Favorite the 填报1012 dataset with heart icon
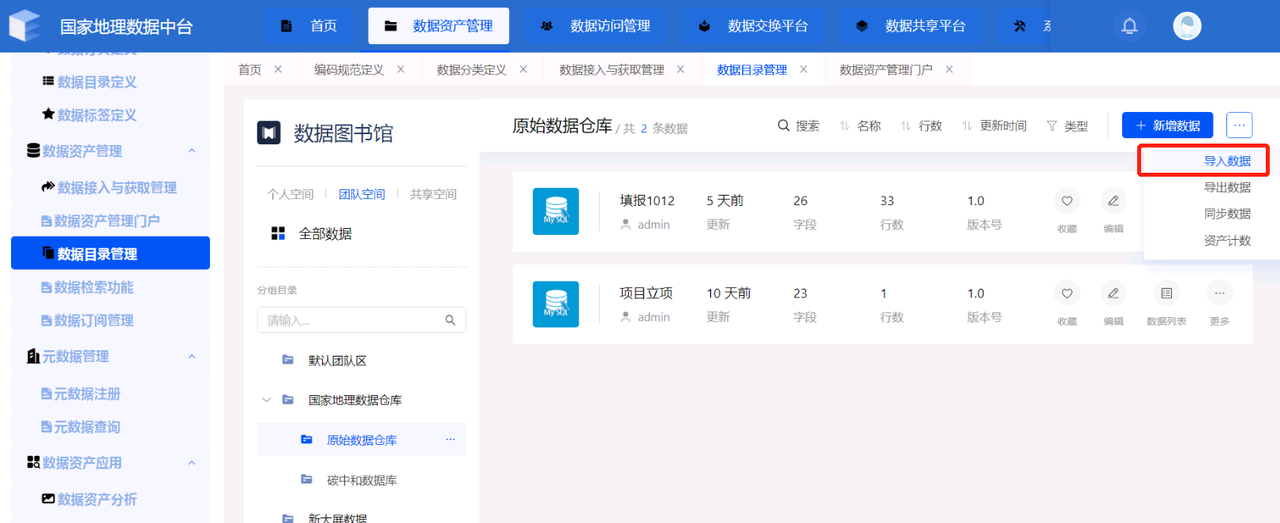 tap(1067, 201)
